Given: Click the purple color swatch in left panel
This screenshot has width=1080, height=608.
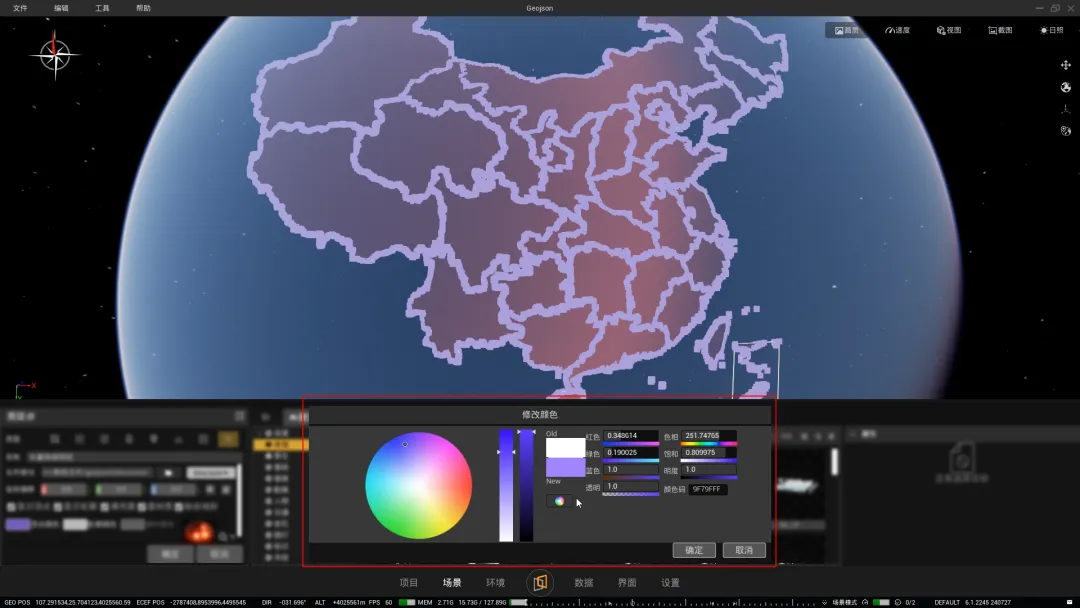Looking at the screenshot, I should (18, 525).
